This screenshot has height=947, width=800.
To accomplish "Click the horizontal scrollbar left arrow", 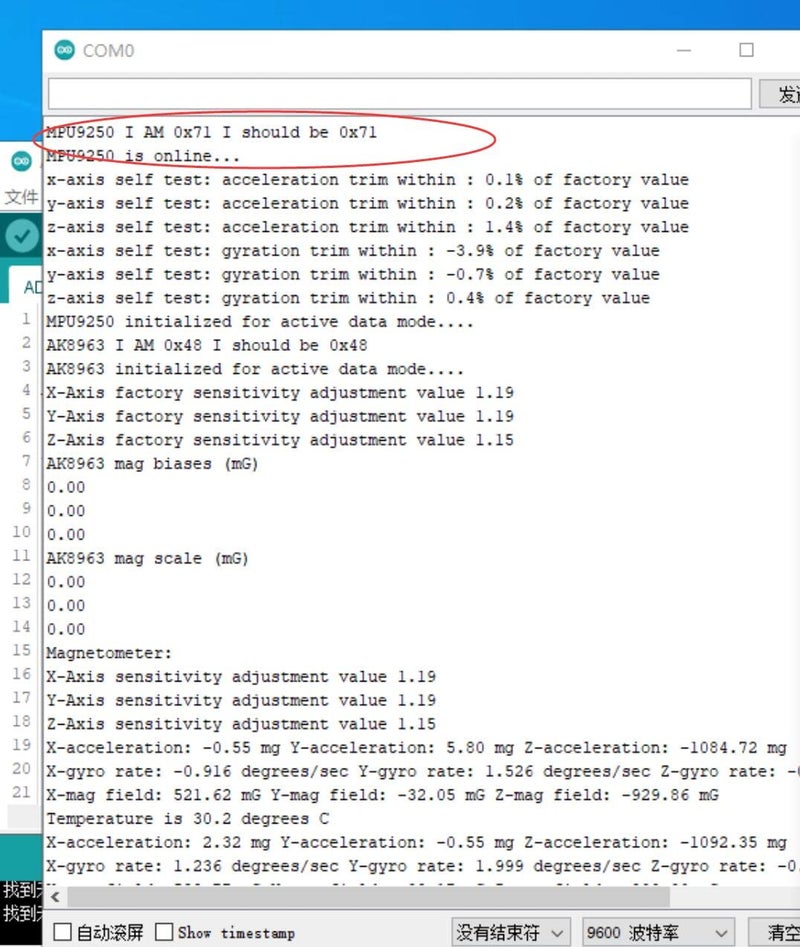I will [x=54, y=897].
